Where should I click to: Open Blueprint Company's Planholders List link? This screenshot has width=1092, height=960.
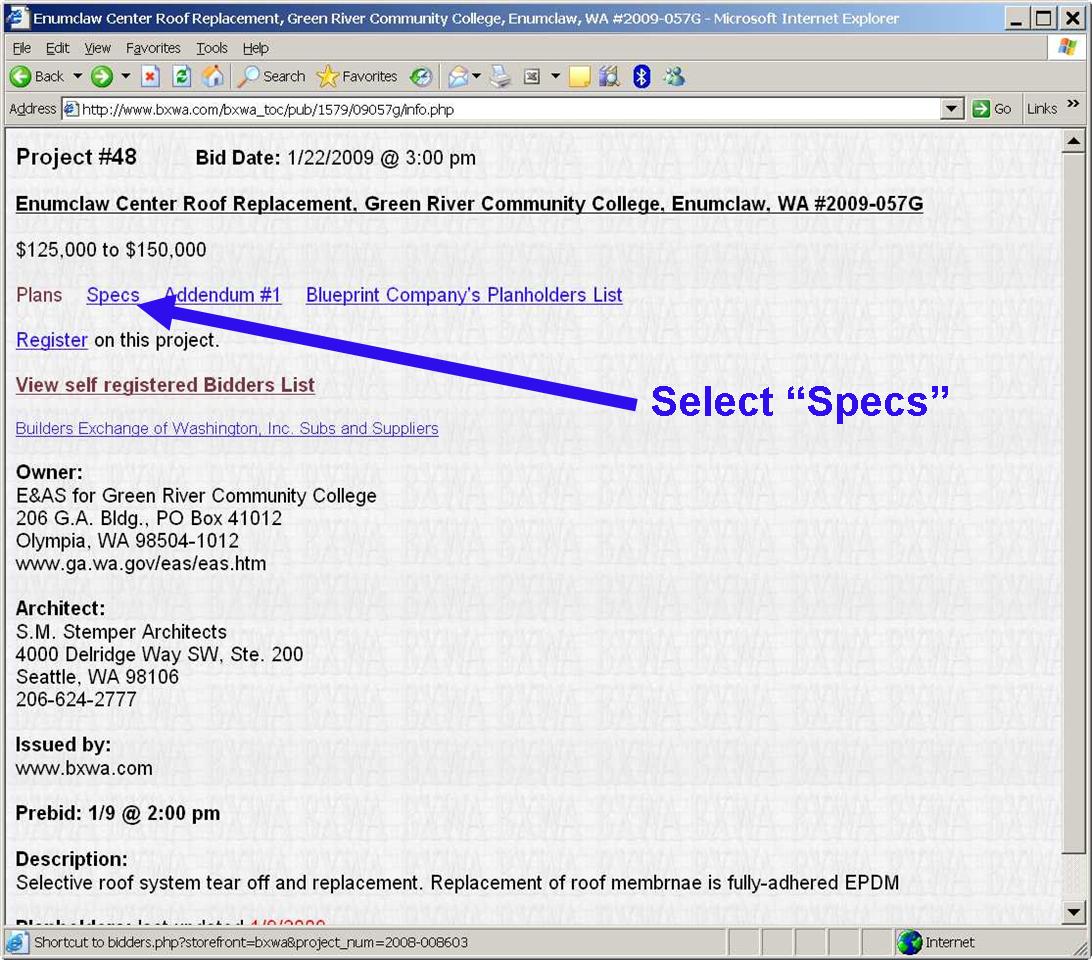tap(464, 295)
